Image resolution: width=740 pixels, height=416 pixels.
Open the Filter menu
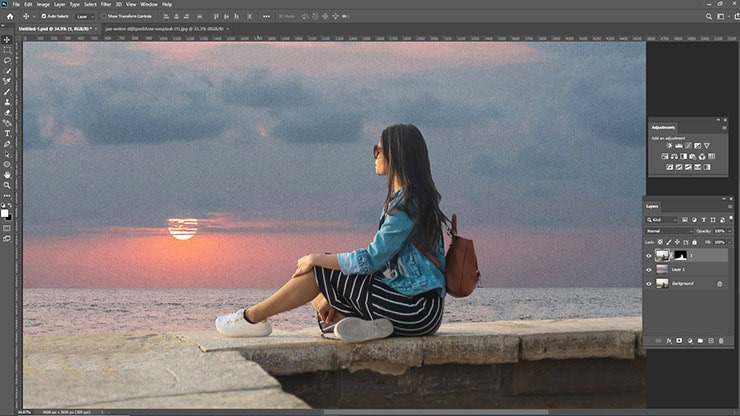[x=106, y=4]
